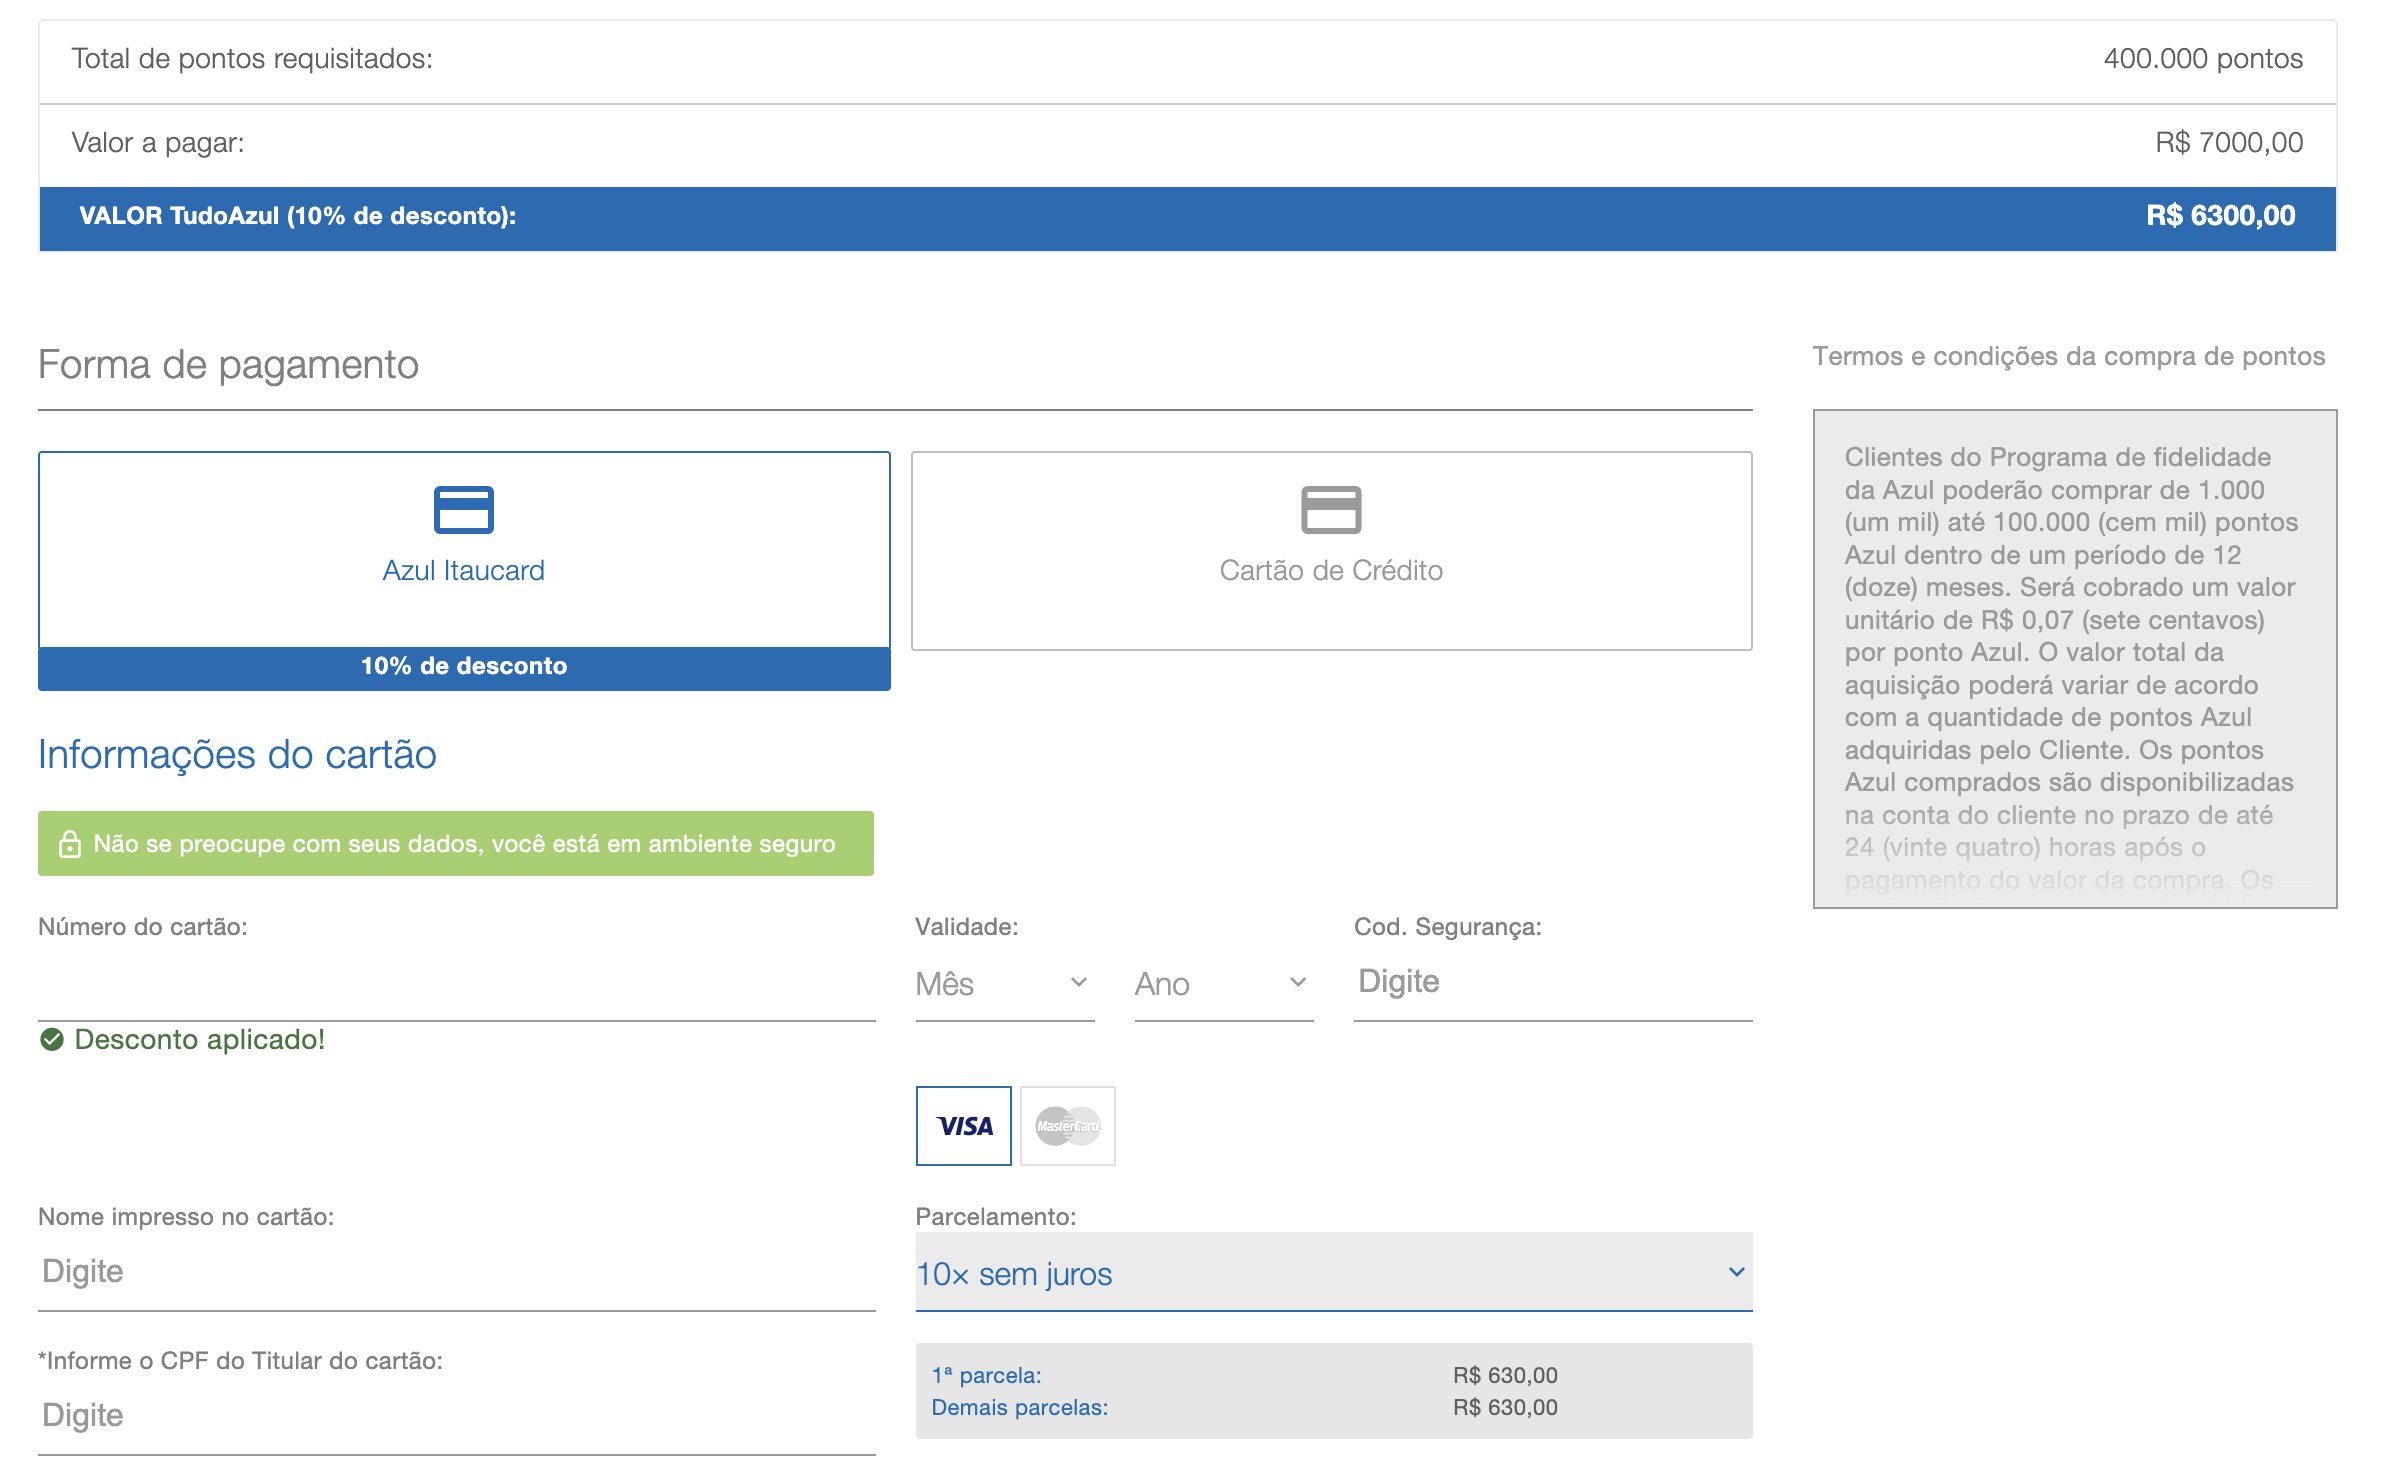Click the green check icon beside Desconto aplicado
Image resolution: width=2383 pixels, height=1466 pixels.
point(52,1040)
